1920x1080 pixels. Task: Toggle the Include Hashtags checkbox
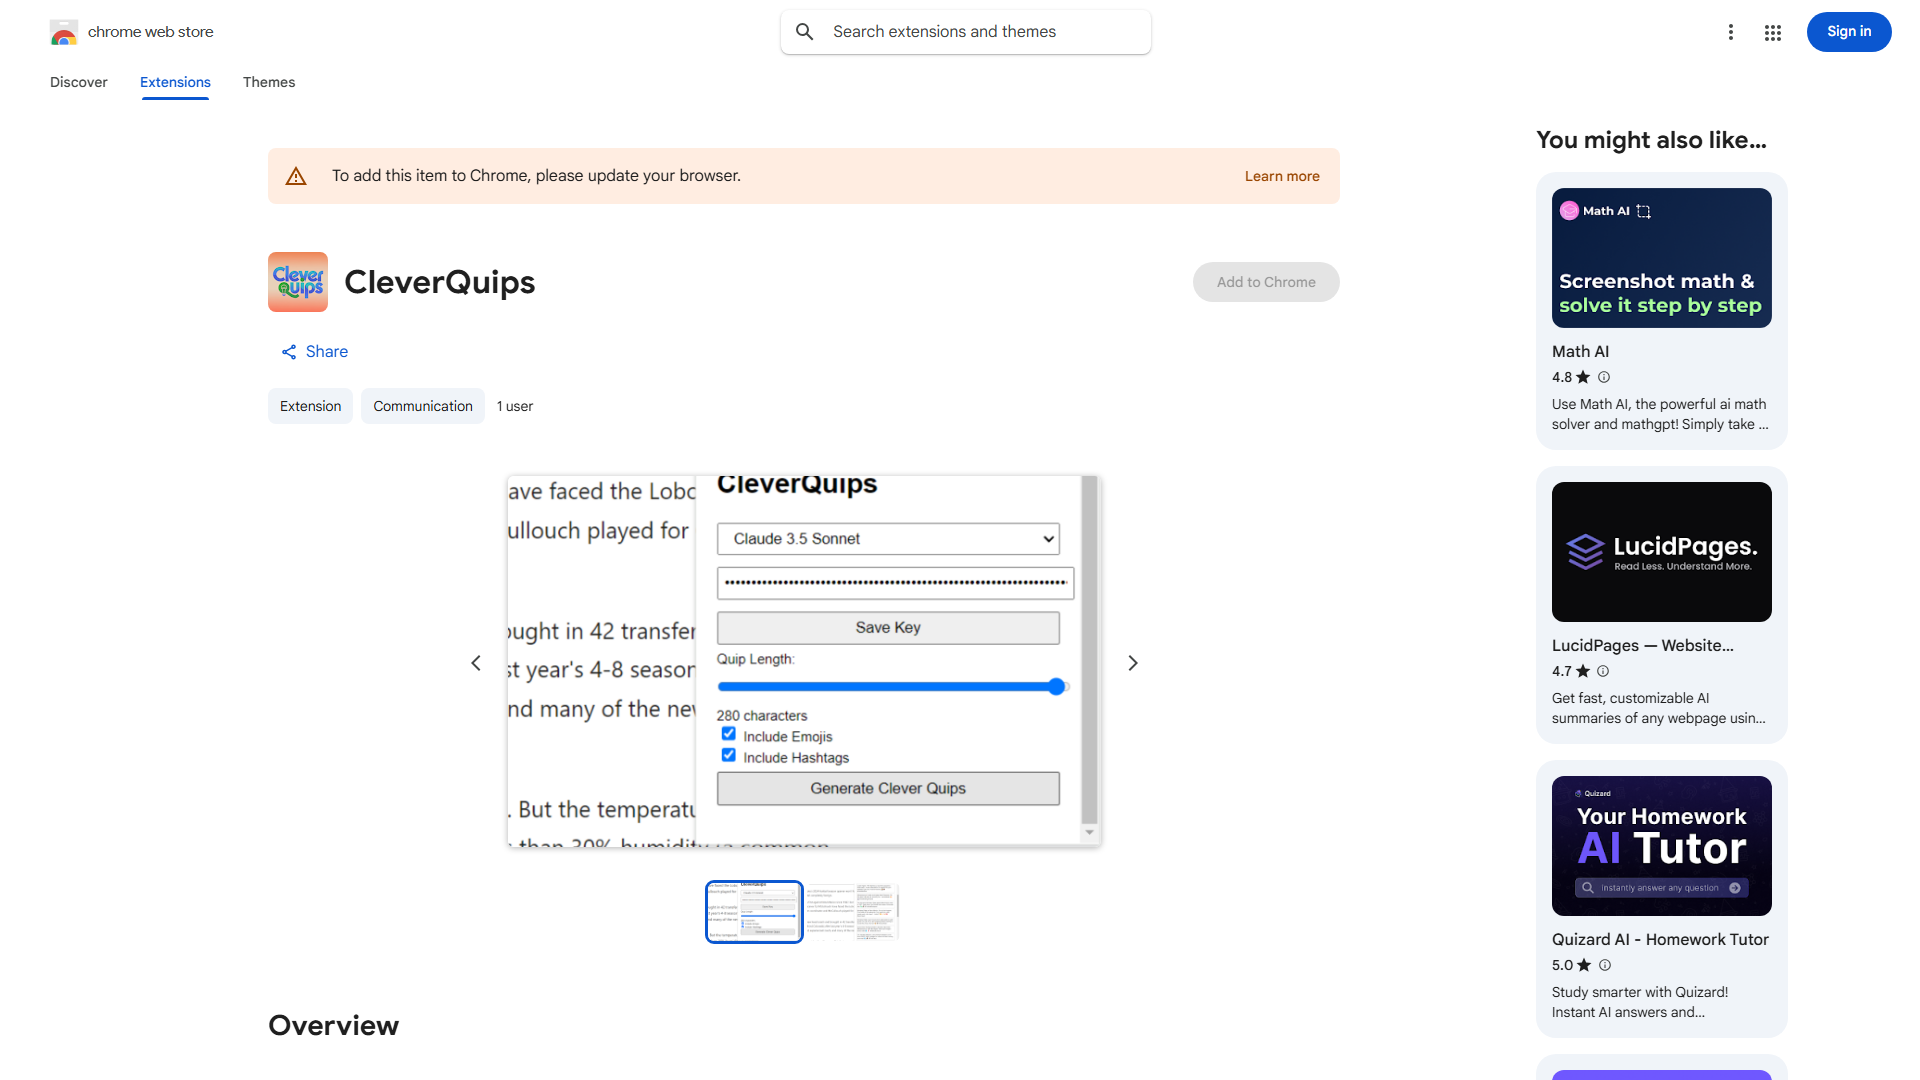[729, 755]
